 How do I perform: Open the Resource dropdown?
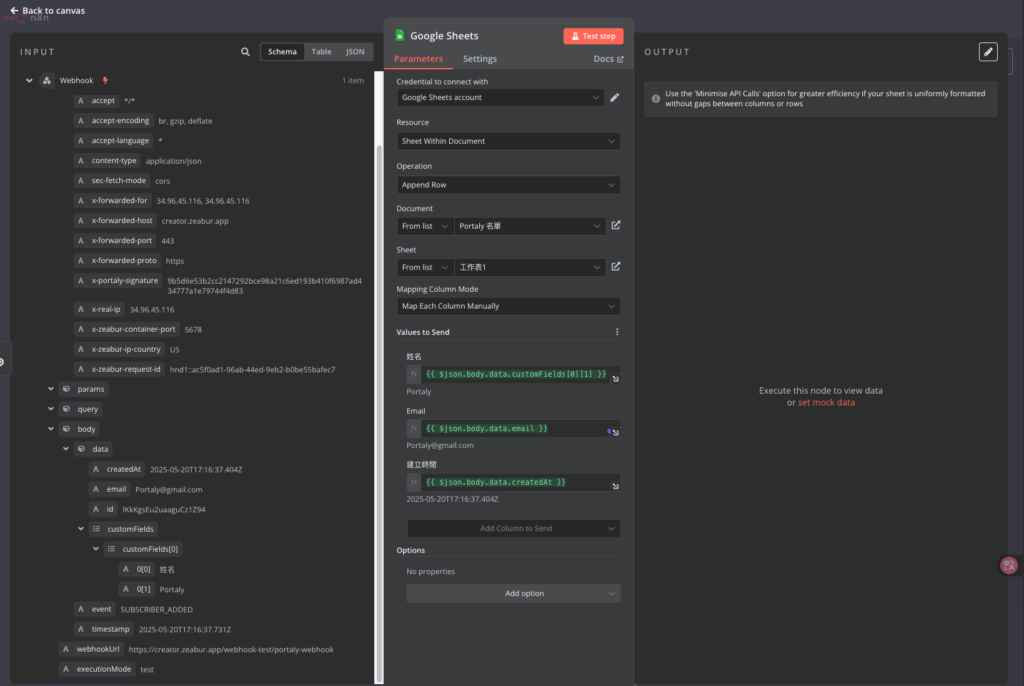coord(508,141)
